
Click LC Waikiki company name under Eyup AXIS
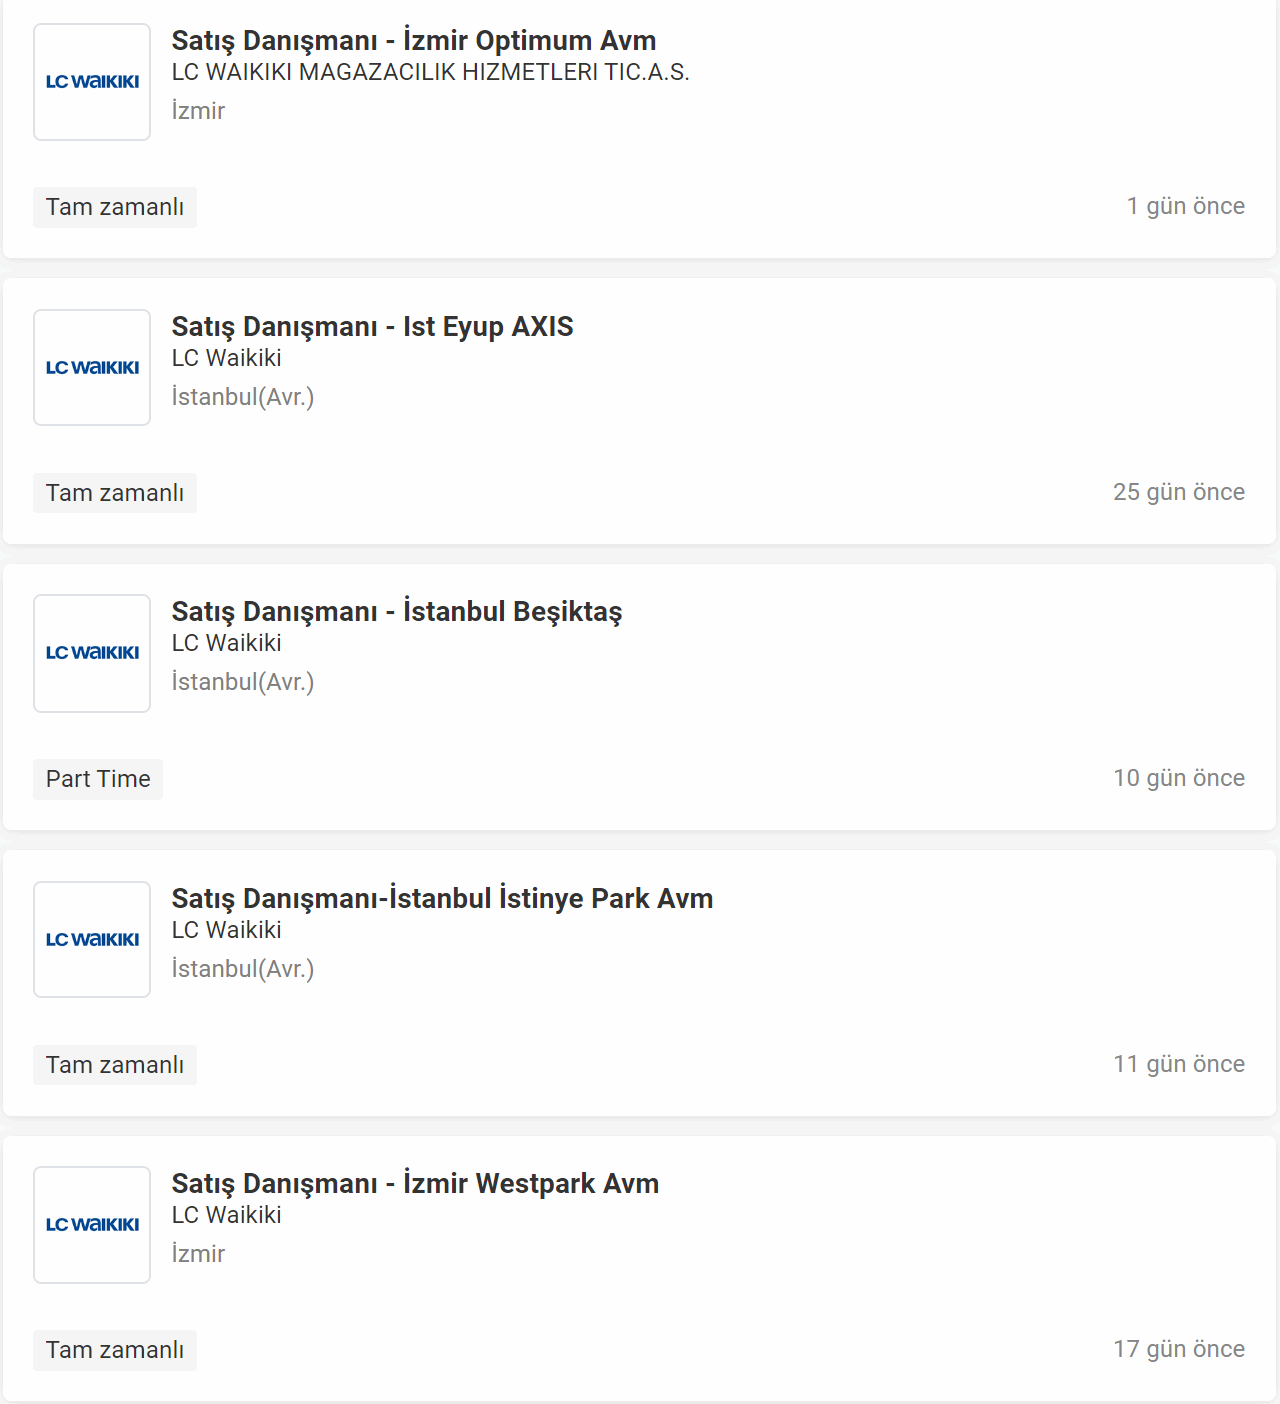point(226,358)
